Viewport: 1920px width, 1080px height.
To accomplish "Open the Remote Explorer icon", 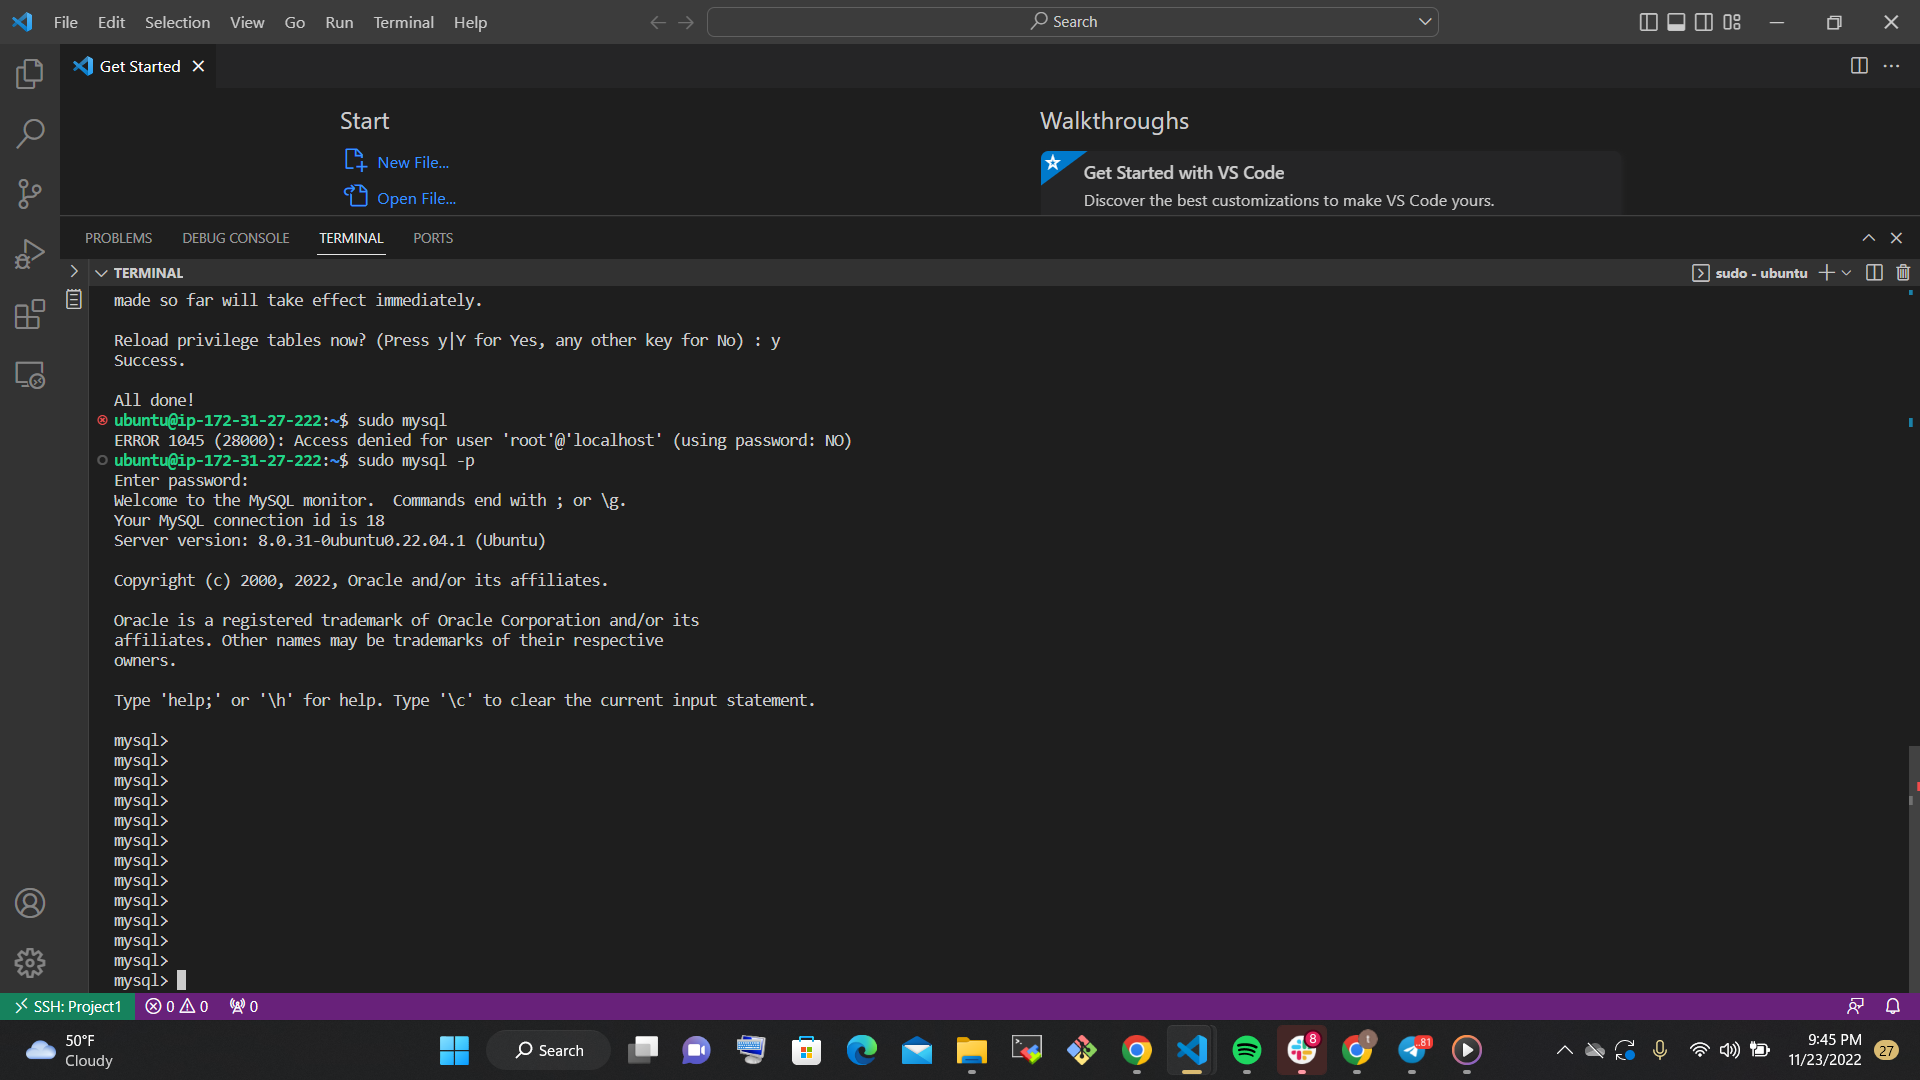I will click(x=30, y=375).
